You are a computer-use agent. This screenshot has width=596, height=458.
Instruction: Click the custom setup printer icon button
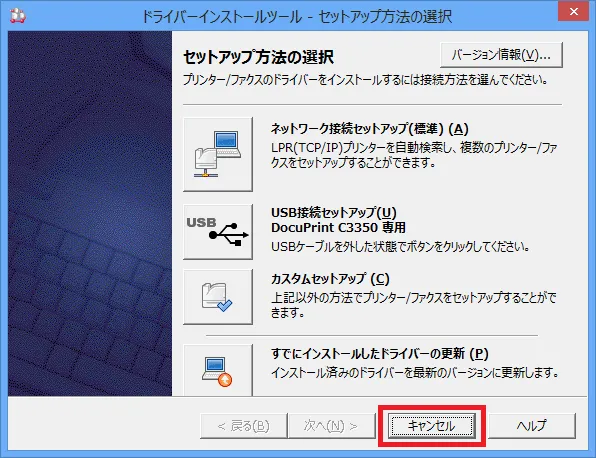[x=218, y=296]
